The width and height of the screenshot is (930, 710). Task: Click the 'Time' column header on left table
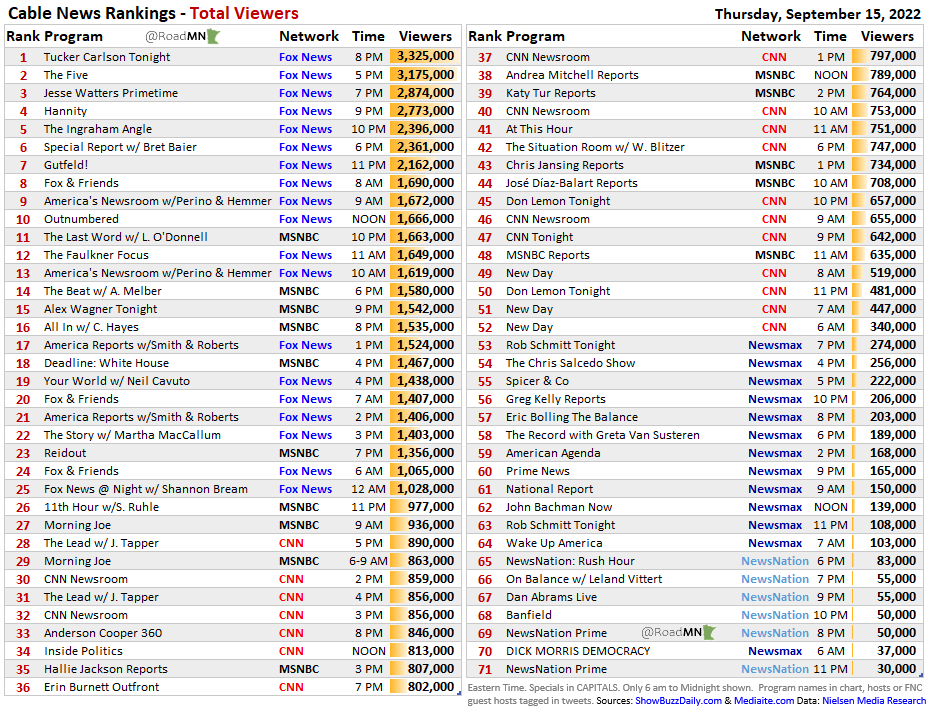coord(368,35)
